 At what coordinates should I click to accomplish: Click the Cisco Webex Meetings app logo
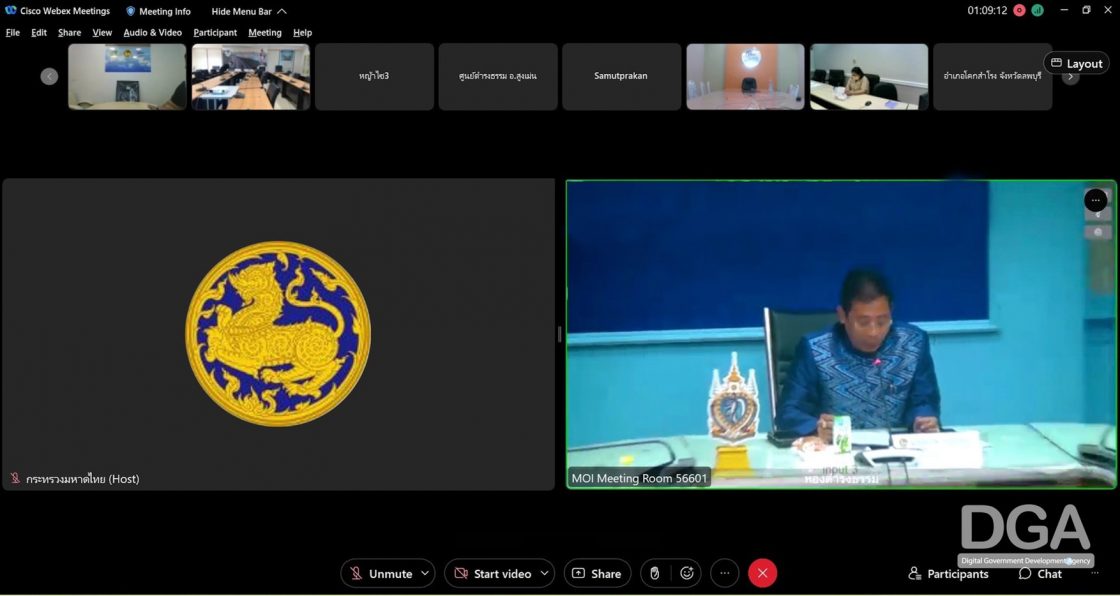click(11, 11)
